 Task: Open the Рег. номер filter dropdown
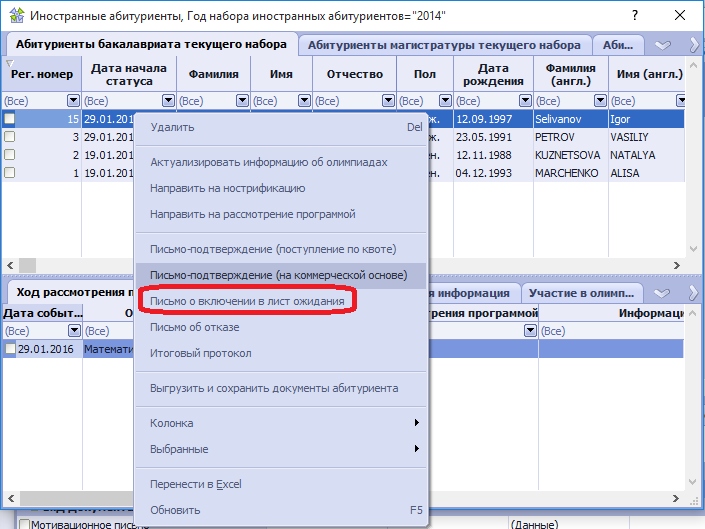coord(73,101)
